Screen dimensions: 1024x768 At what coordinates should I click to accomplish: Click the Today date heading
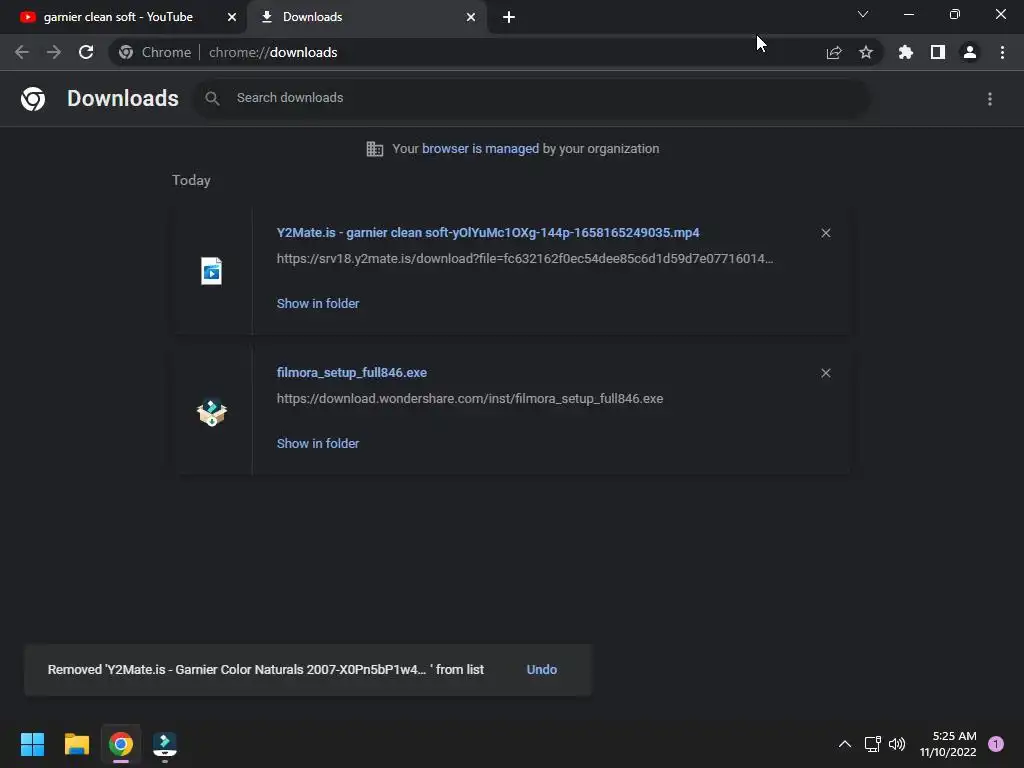pos(191,180)
